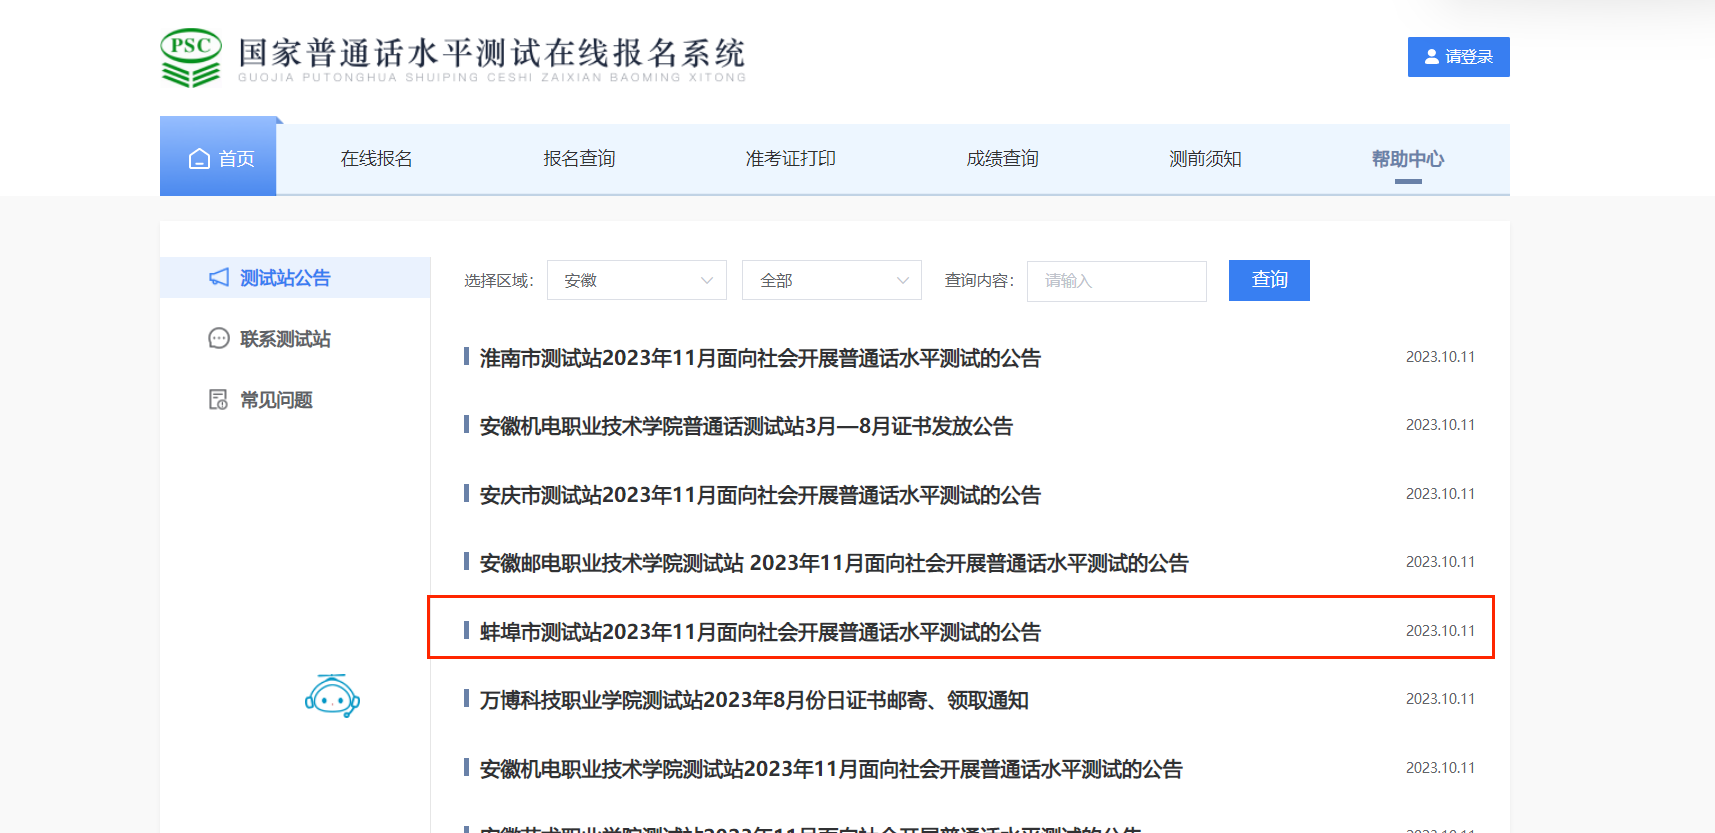
Task: Click the PSC logo icon
Action: [190, 58]
